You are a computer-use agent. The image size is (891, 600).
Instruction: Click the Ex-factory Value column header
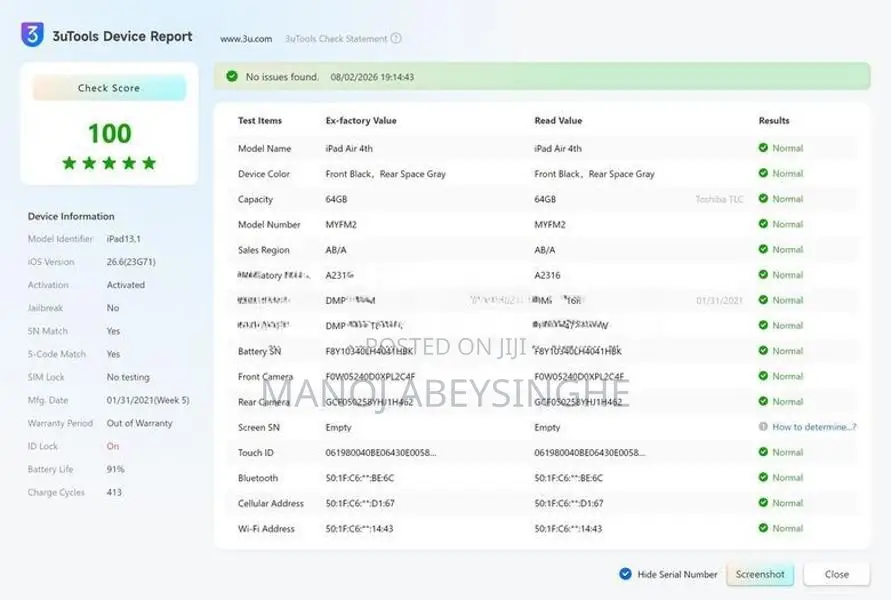[361, 120]
